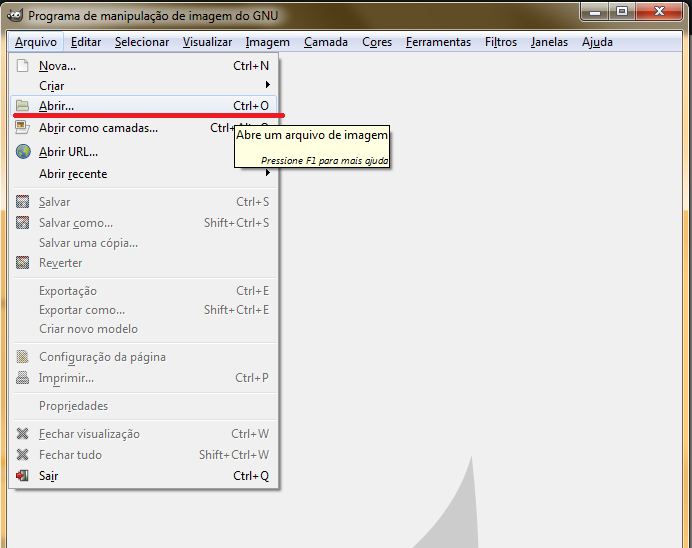Close the GIMP window
The height and width of the screenshot is (548, 692).
659,11
